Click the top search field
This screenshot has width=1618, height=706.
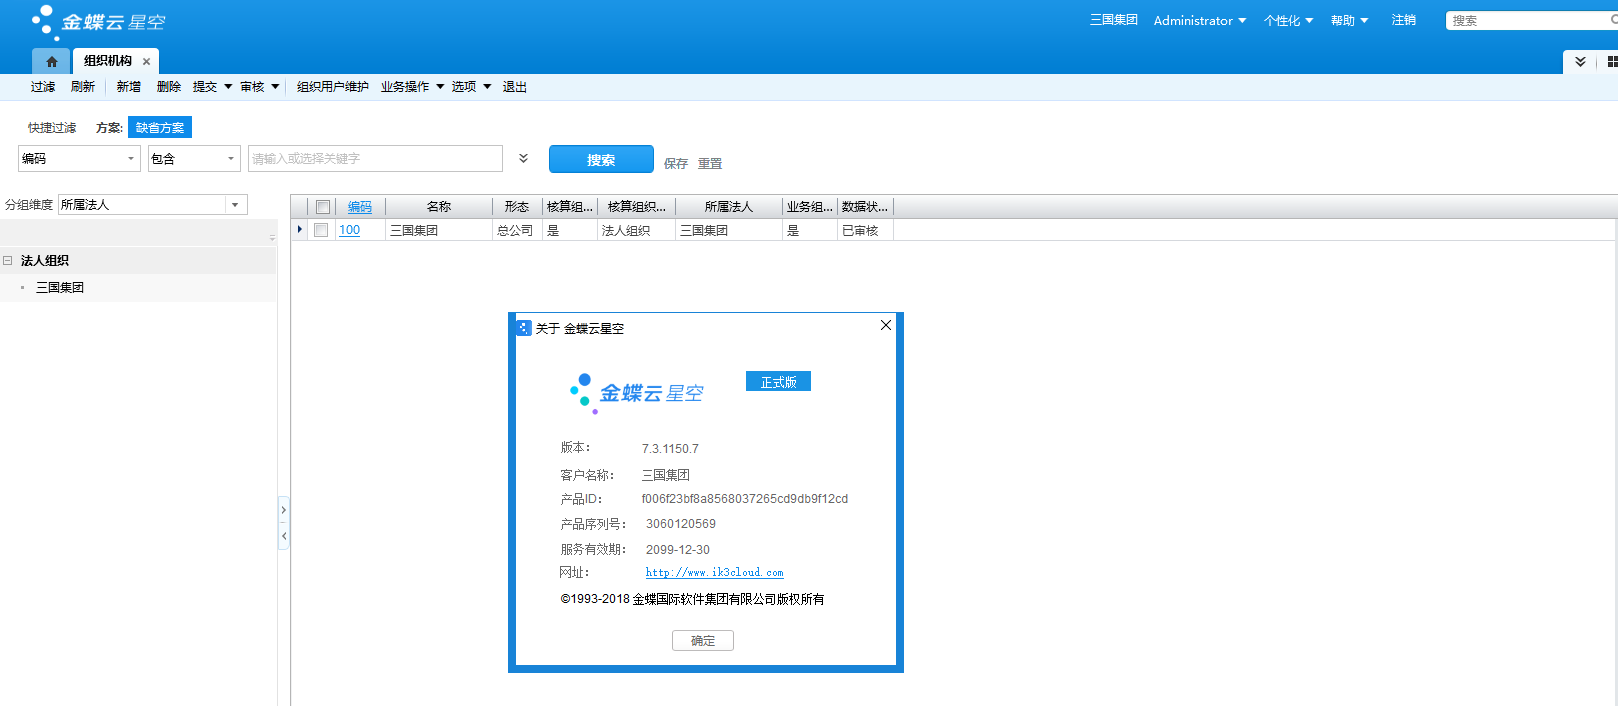pos(1530,20)
